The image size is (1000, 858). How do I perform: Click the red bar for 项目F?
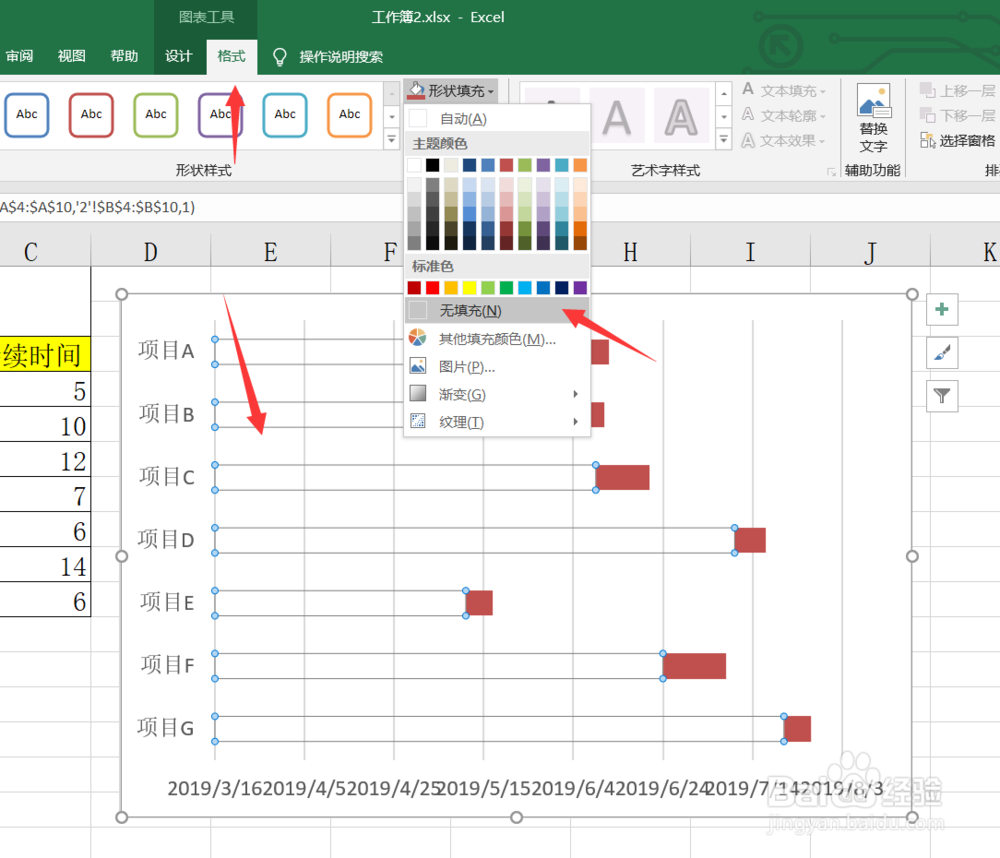click(x=695, y=666)
